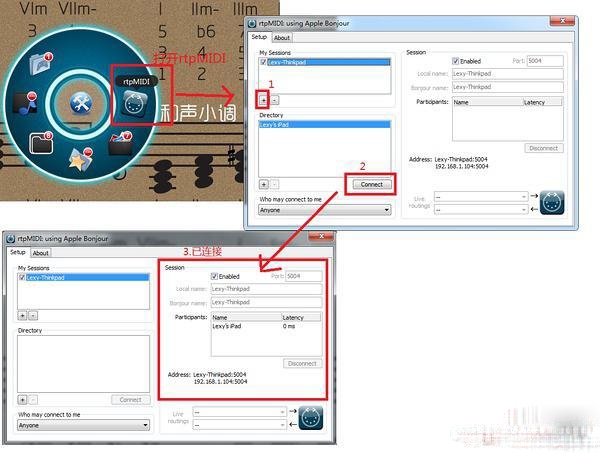This screenshot has width=600, height=454.
Task: Click the Connect button in the upper window
Action: (x=372, y=185)
